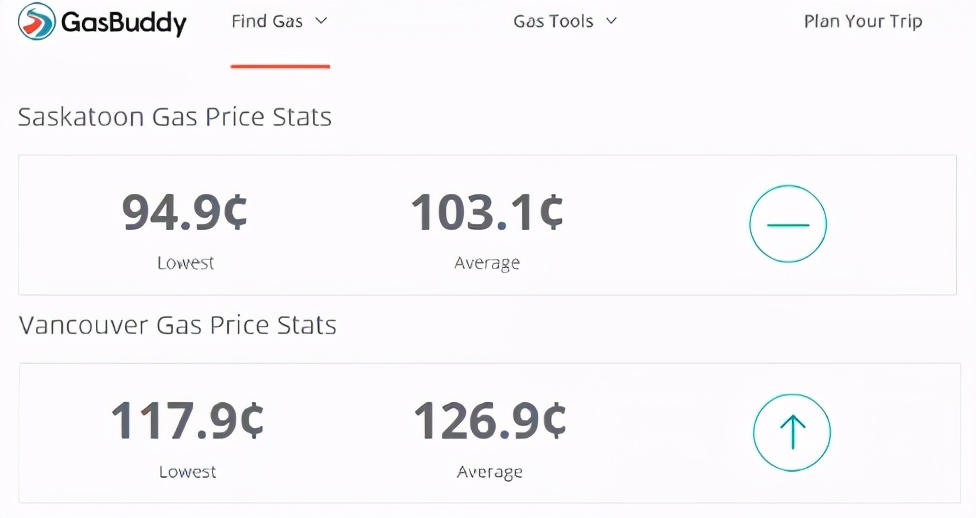This screenshot has height=518, width=976.
Task: Click the GasBuddy logo icon
Action: coord(37,21)
